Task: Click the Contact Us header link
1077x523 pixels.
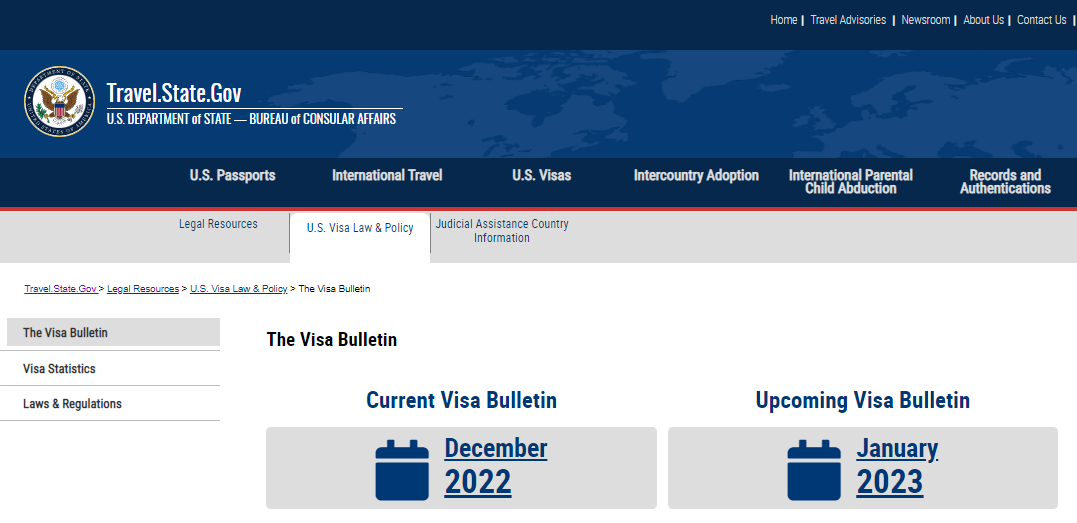Action: tap(1042, 20)
